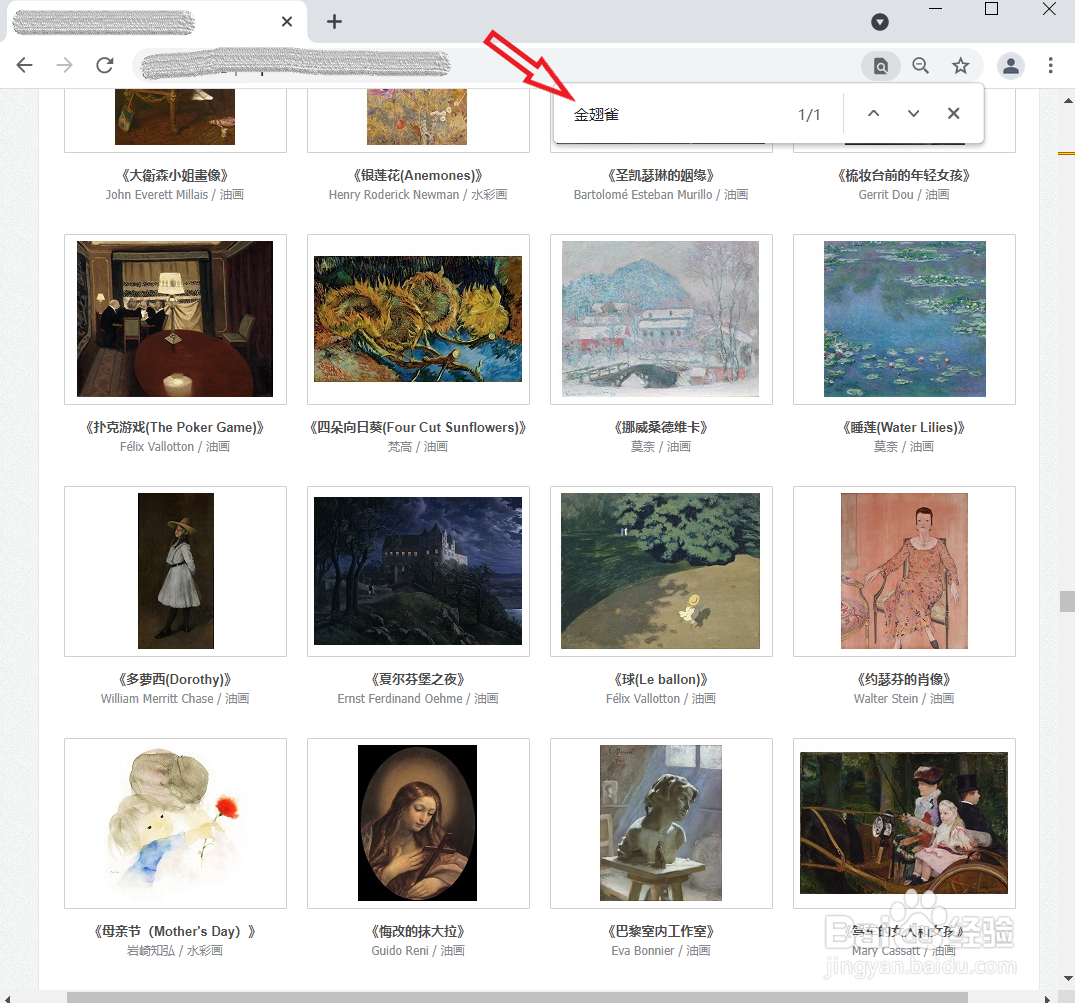Open the night castle painting thumbnail
The image size is (1075, 1003).
tap(418, 570)
